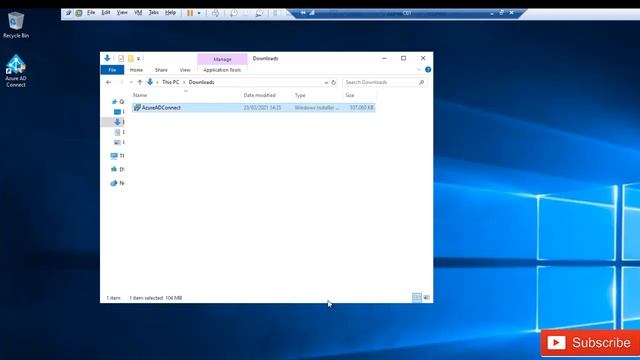Select the Desktop item in navigation pane
Screen dimensions: 640x360
118,111
